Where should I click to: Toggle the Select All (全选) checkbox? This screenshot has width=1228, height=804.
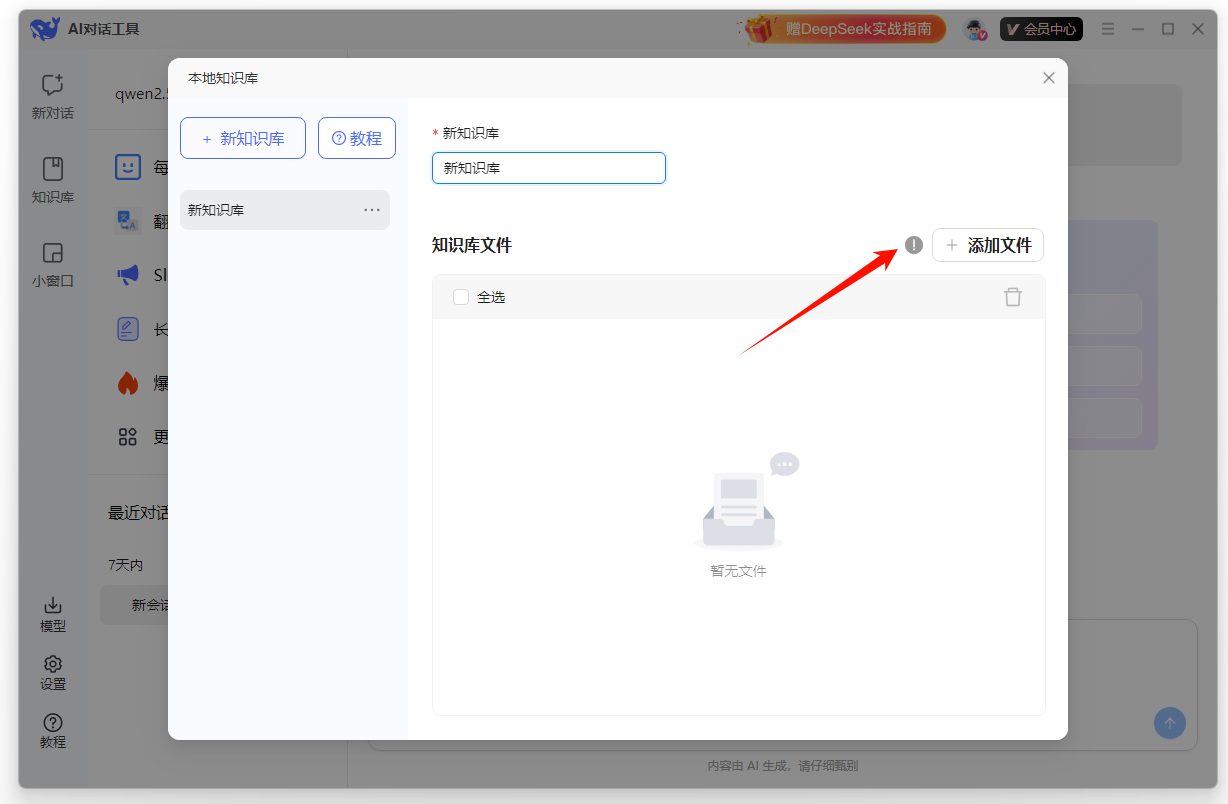[461, 297]
